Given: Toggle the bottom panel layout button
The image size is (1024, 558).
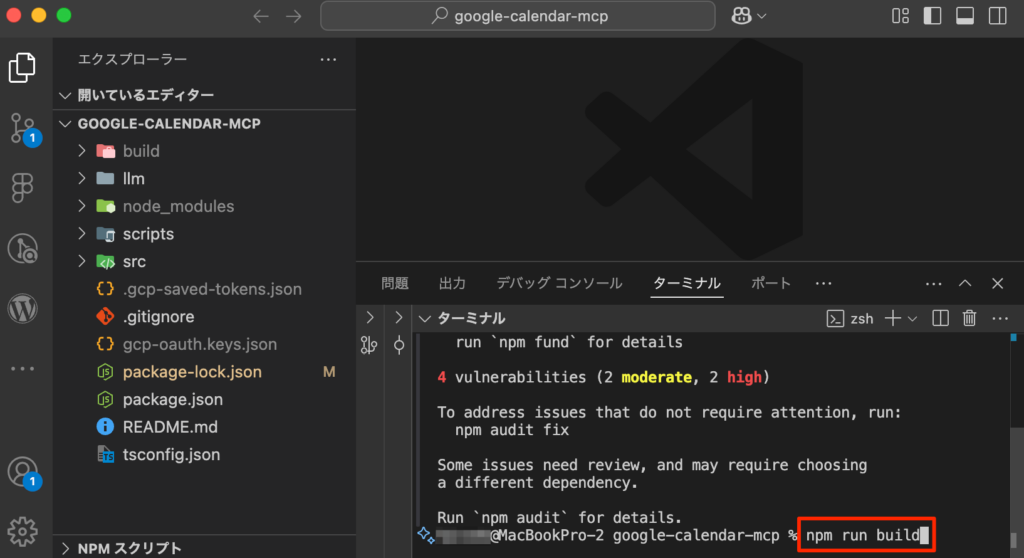Looking at the screenshot, I should point(965,16).
